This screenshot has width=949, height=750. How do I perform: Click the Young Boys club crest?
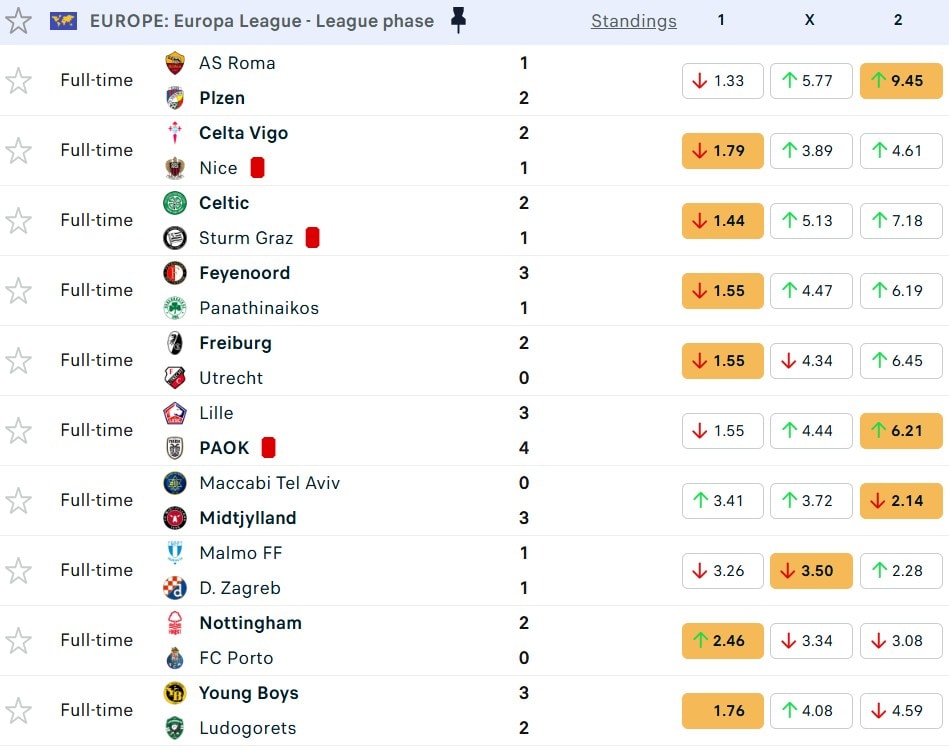[175, 693]
